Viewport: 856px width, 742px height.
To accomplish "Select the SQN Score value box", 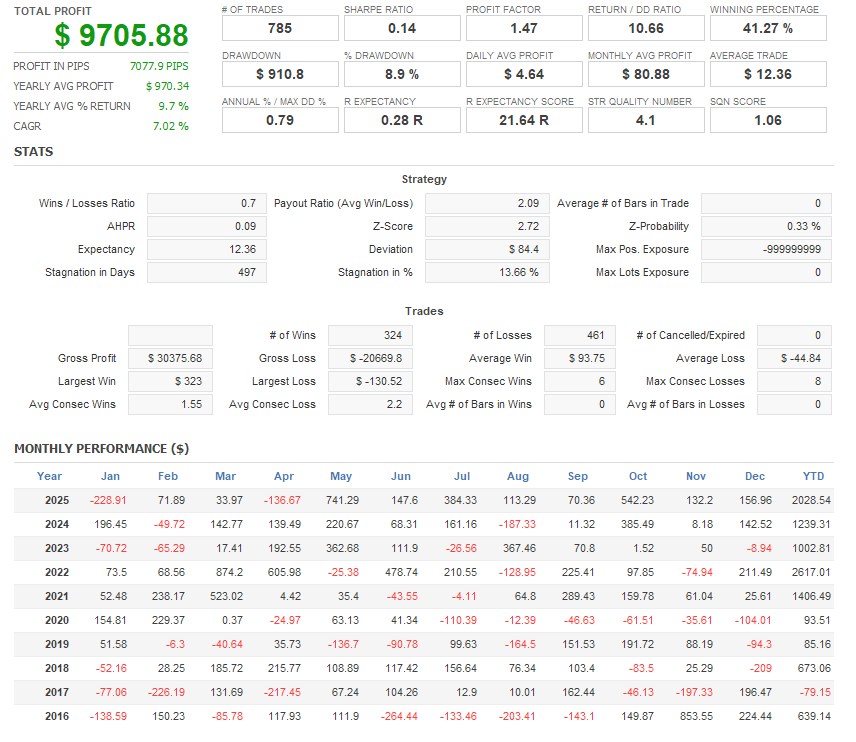I will click(767, 120).
